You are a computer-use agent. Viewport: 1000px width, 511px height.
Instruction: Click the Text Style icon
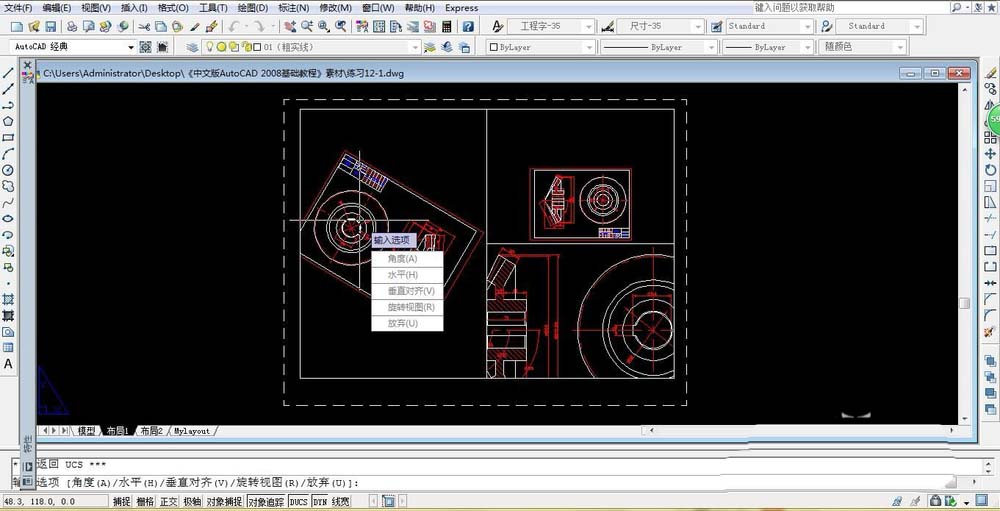click(x=498, y=26)
